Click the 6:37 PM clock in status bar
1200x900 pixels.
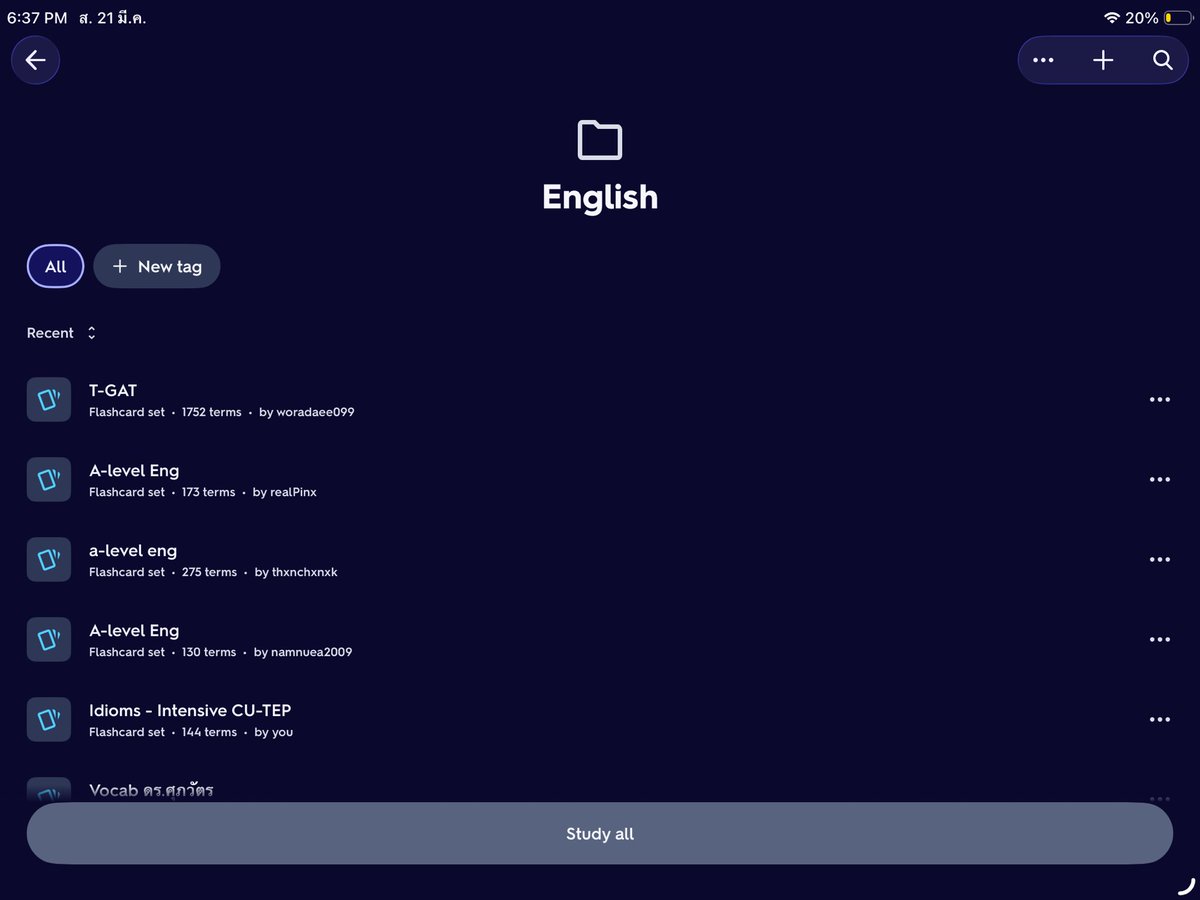pyautogui.click(x=37, y=18)
